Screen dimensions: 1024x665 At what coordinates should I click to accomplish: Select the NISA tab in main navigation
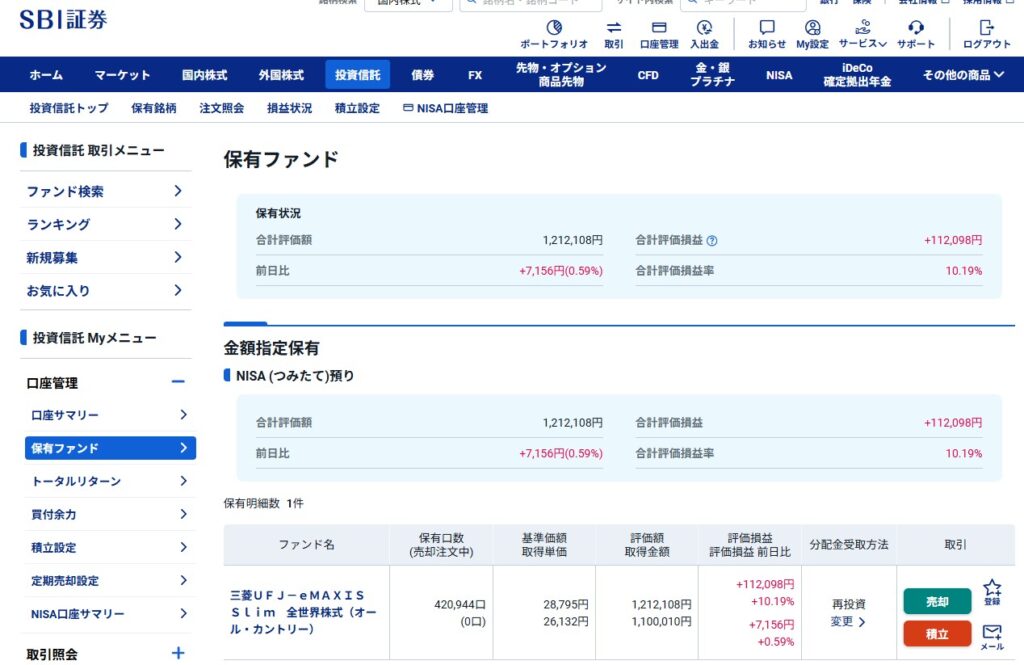pyautogui.click(x=779, y=75)
